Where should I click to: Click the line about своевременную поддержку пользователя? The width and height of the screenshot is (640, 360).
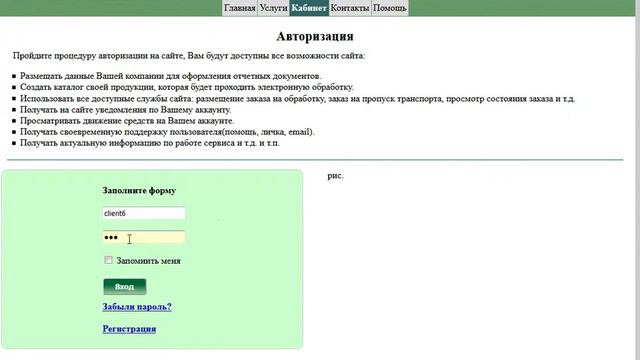click(167, 132)
